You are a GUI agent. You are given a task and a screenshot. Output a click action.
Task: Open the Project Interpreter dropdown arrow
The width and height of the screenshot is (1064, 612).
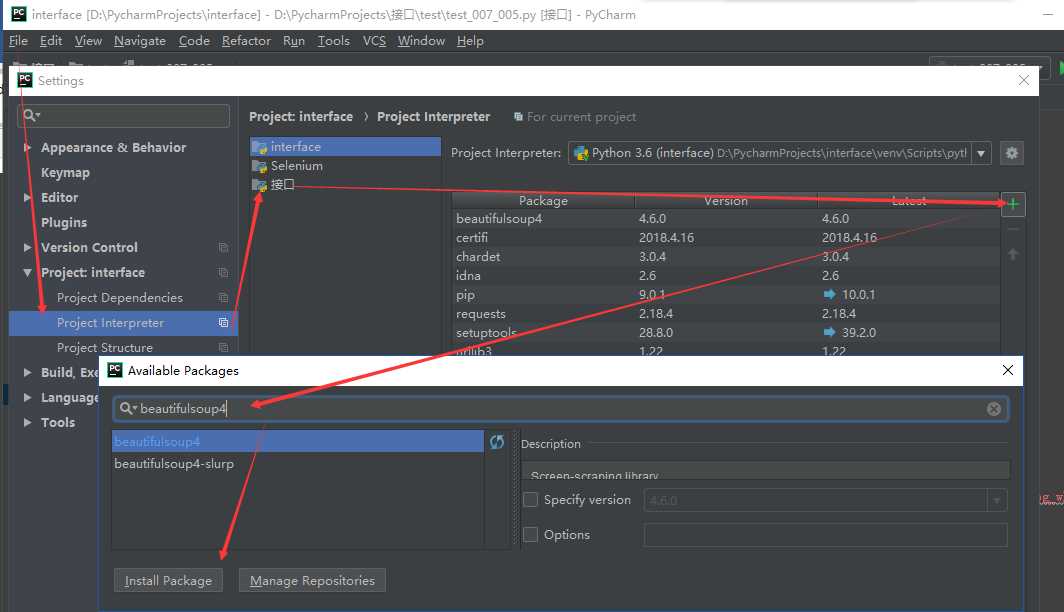981,153
